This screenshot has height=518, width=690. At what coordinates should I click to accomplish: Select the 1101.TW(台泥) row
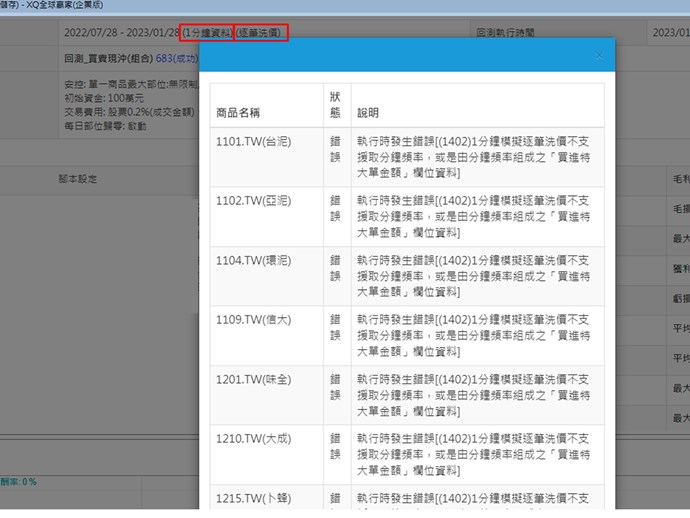pos(253,141)
